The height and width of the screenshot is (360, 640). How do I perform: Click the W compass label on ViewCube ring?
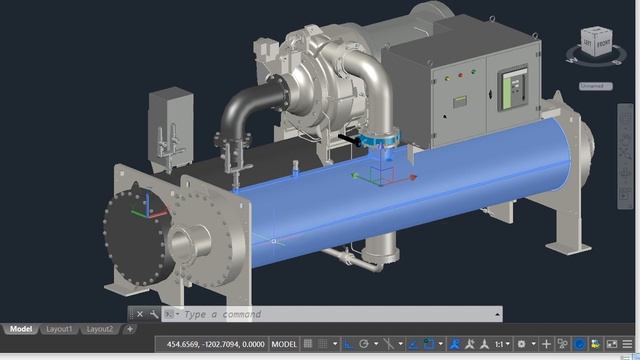571,61
